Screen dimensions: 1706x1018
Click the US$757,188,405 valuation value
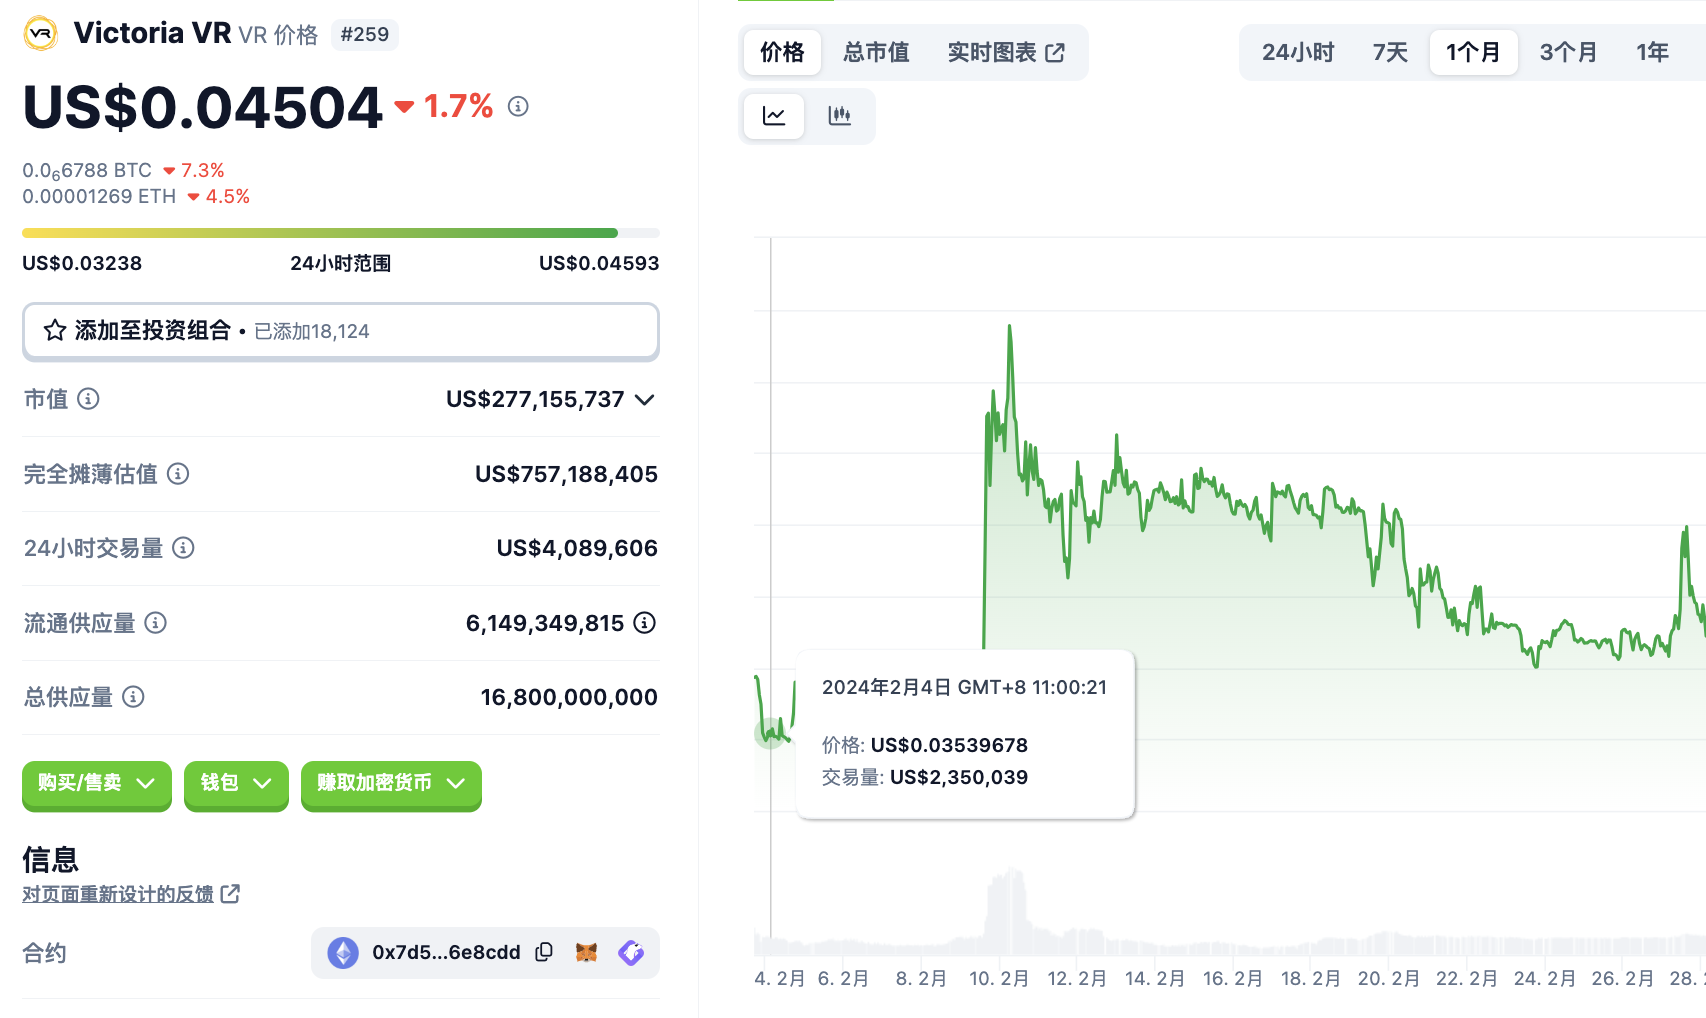tap(566, 474)
